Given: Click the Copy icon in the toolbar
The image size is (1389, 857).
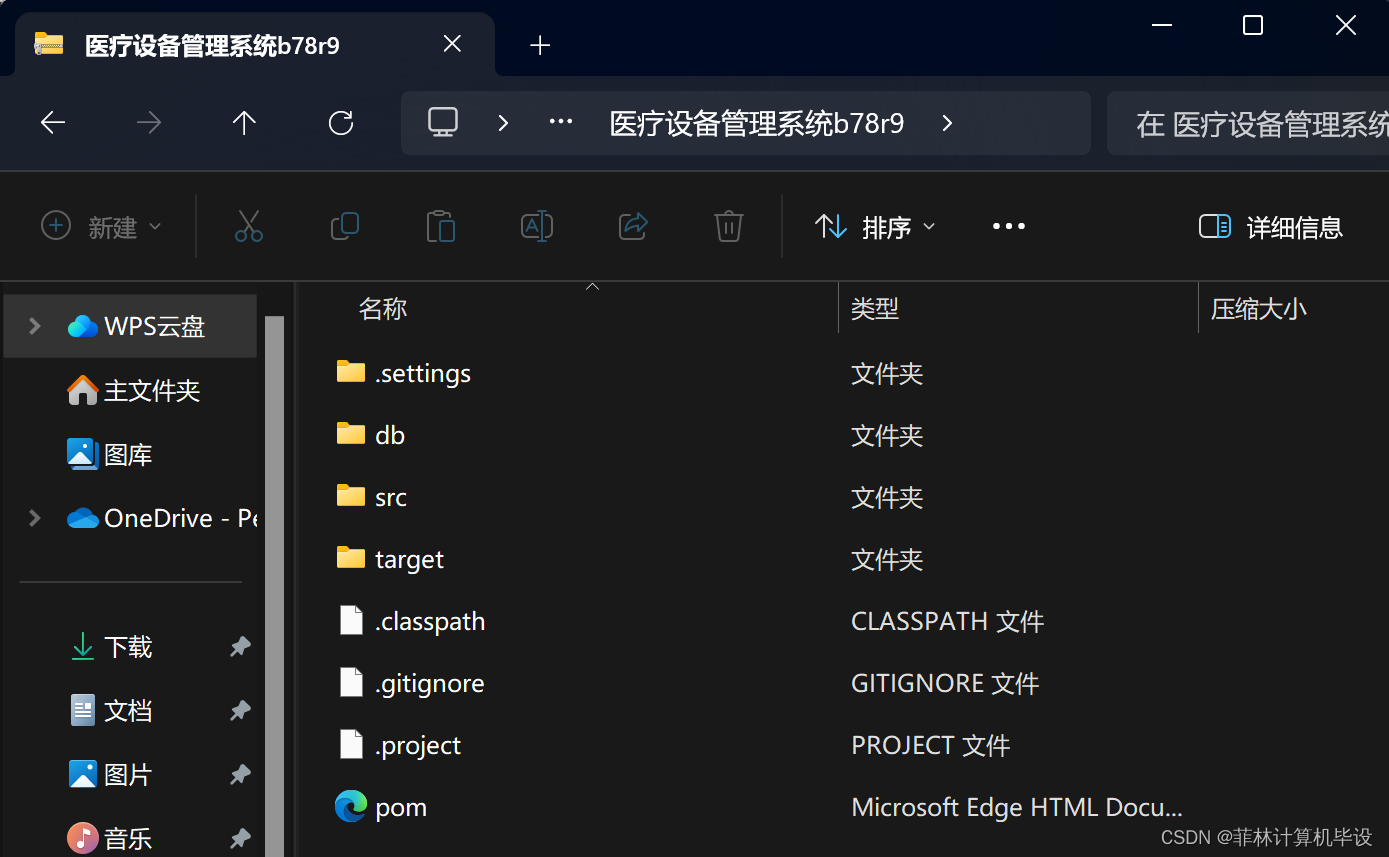Looking at the screenshot, I should (x=344, y=226).
